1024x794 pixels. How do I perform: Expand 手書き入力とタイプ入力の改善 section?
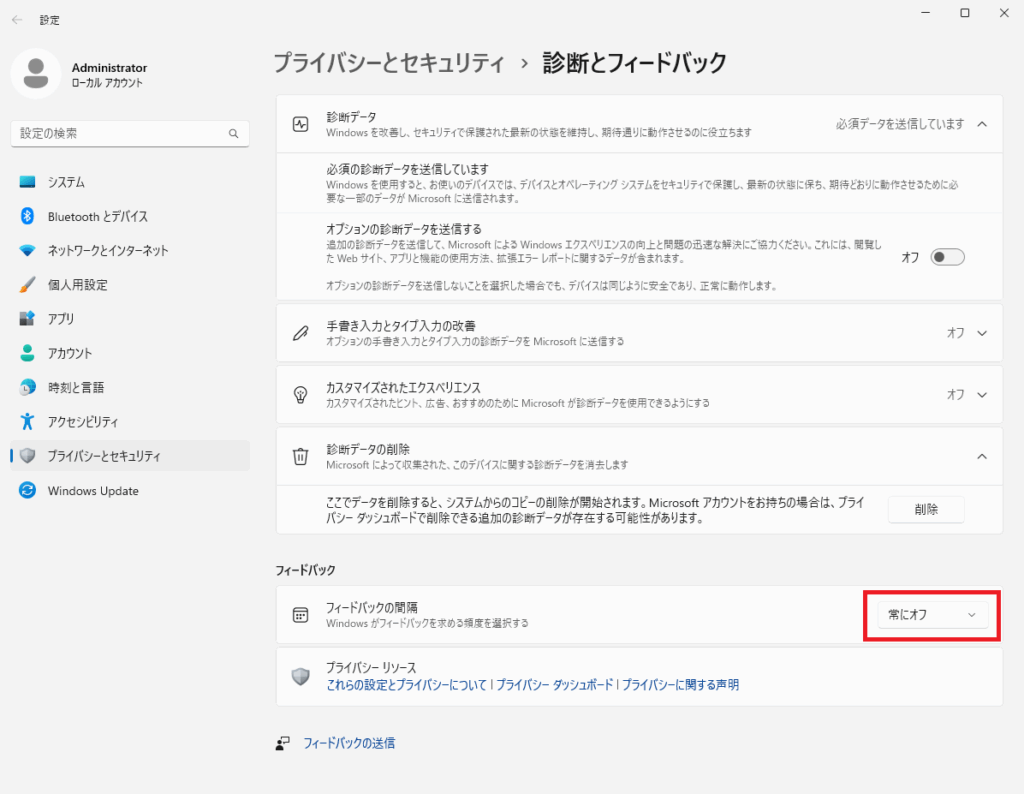click(x=981, y=333)
